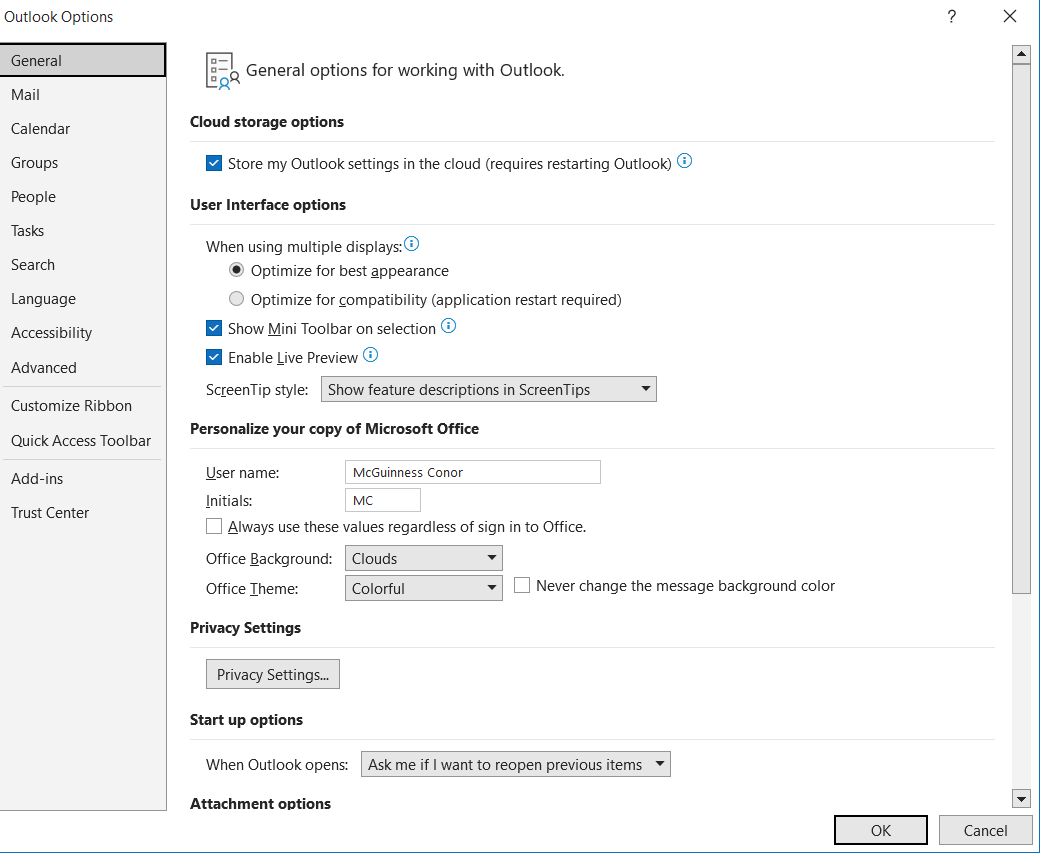Open the When Outlook opens dropdown
Image resolution: width=1040 pixels, height=853 pixels.
(x=515, y=764)
